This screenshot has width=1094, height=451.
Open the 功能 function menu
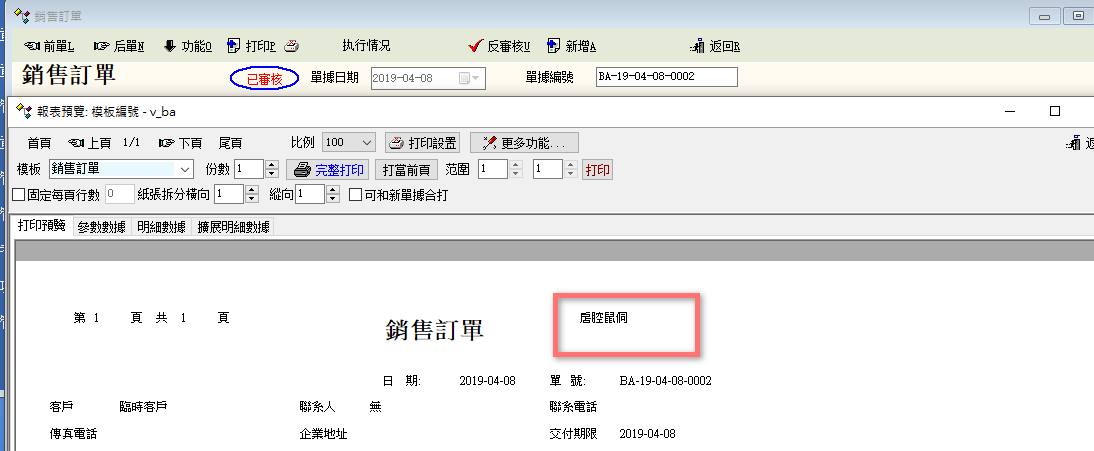(x=187, y=46)
